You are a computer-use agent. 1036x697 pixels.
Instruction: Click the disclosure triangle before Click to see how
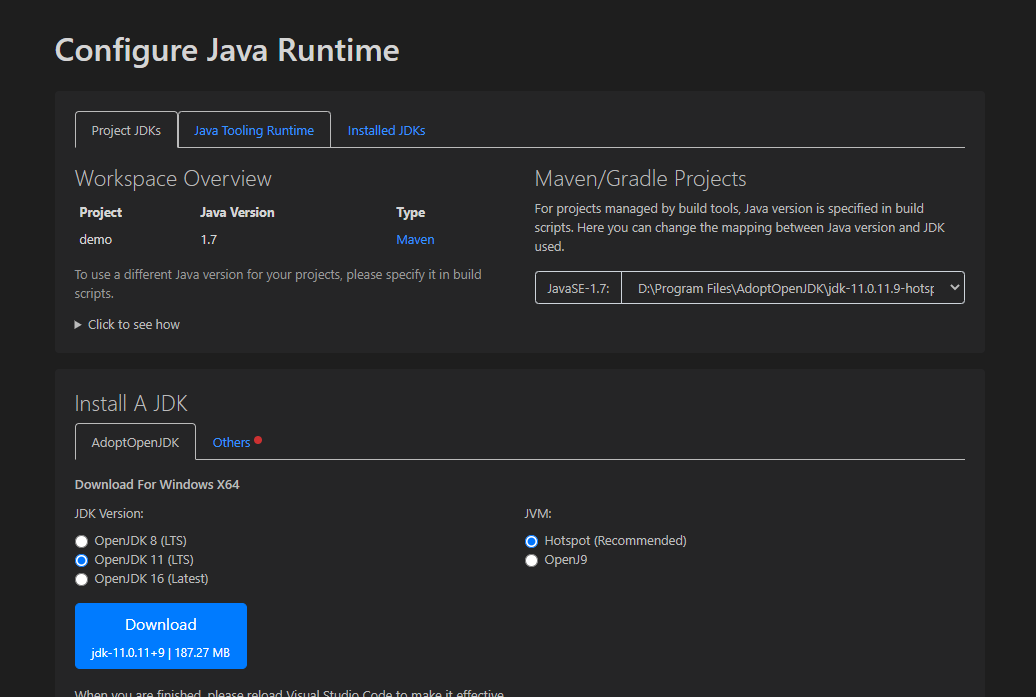click(77, 324)
